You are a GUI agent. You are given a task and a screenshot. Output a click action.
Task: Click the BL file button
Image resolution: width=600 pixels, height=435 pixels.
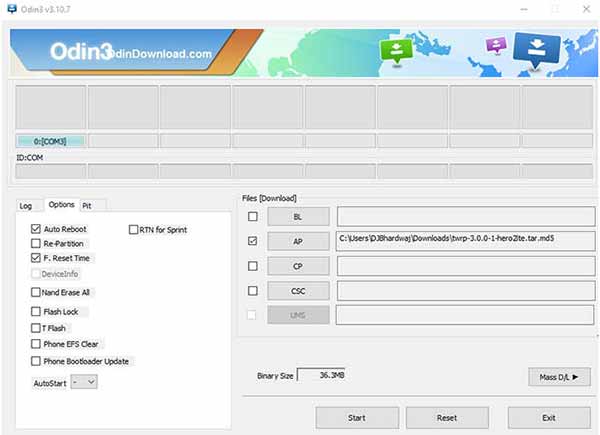click(298, 217)
